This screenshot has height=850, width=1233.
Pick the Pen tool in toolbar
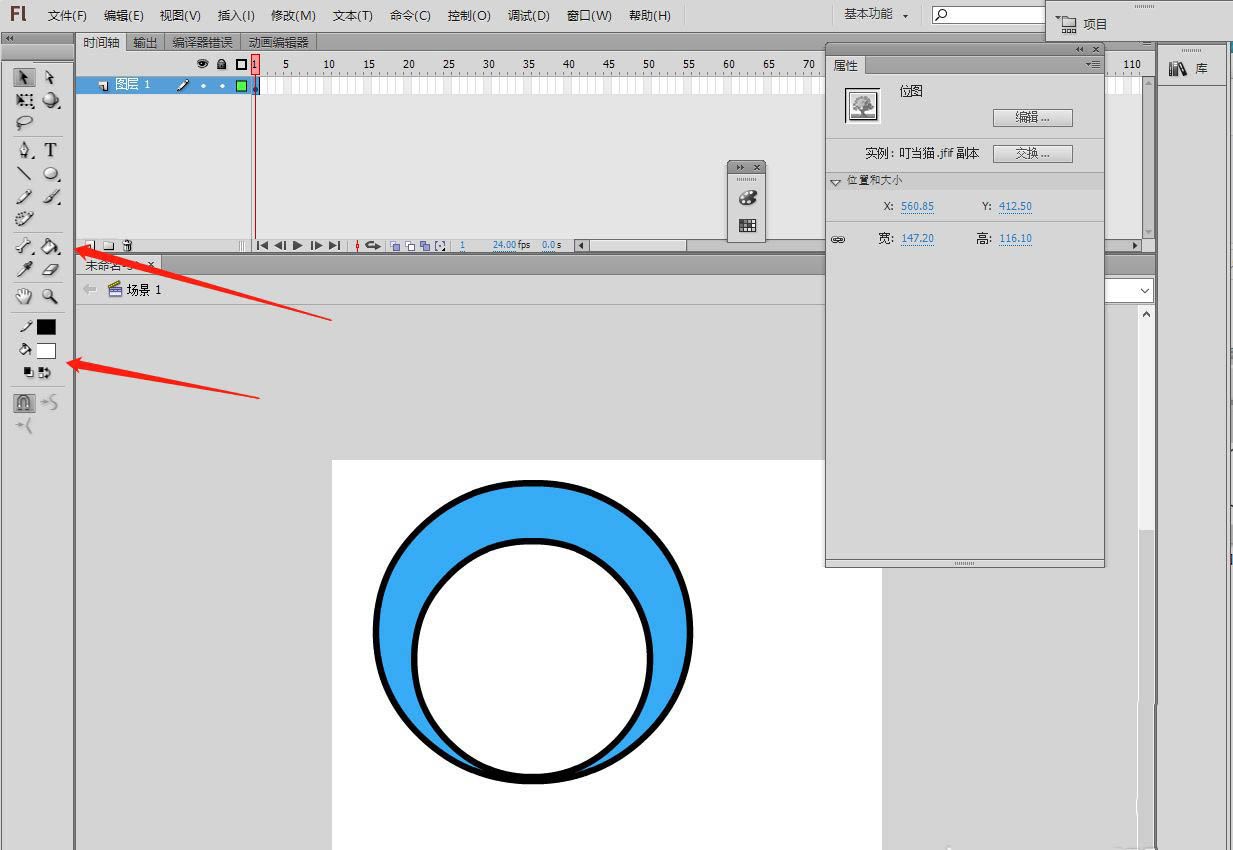pyautogui.click(x=25, y=150)
